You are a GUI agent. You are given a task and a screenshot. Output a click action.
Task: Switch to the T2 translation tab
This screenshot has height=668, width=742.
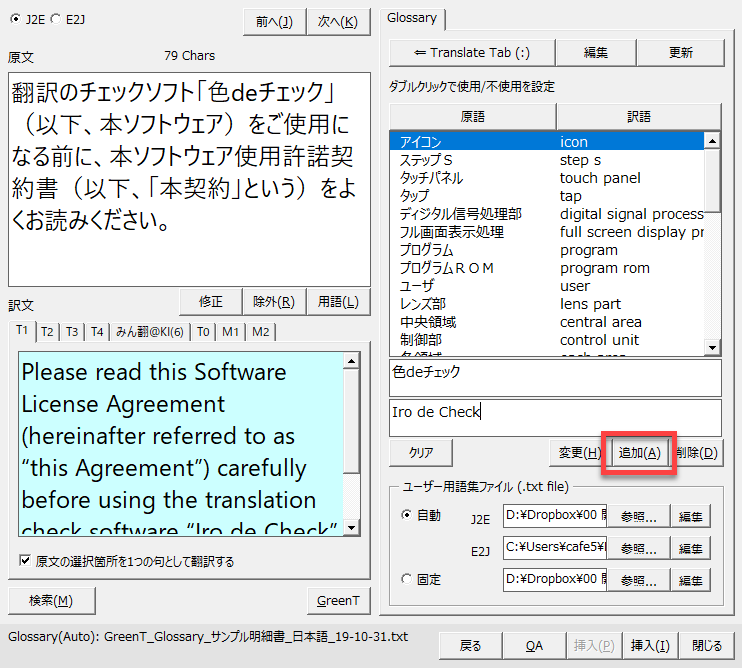tap(47, 332)
